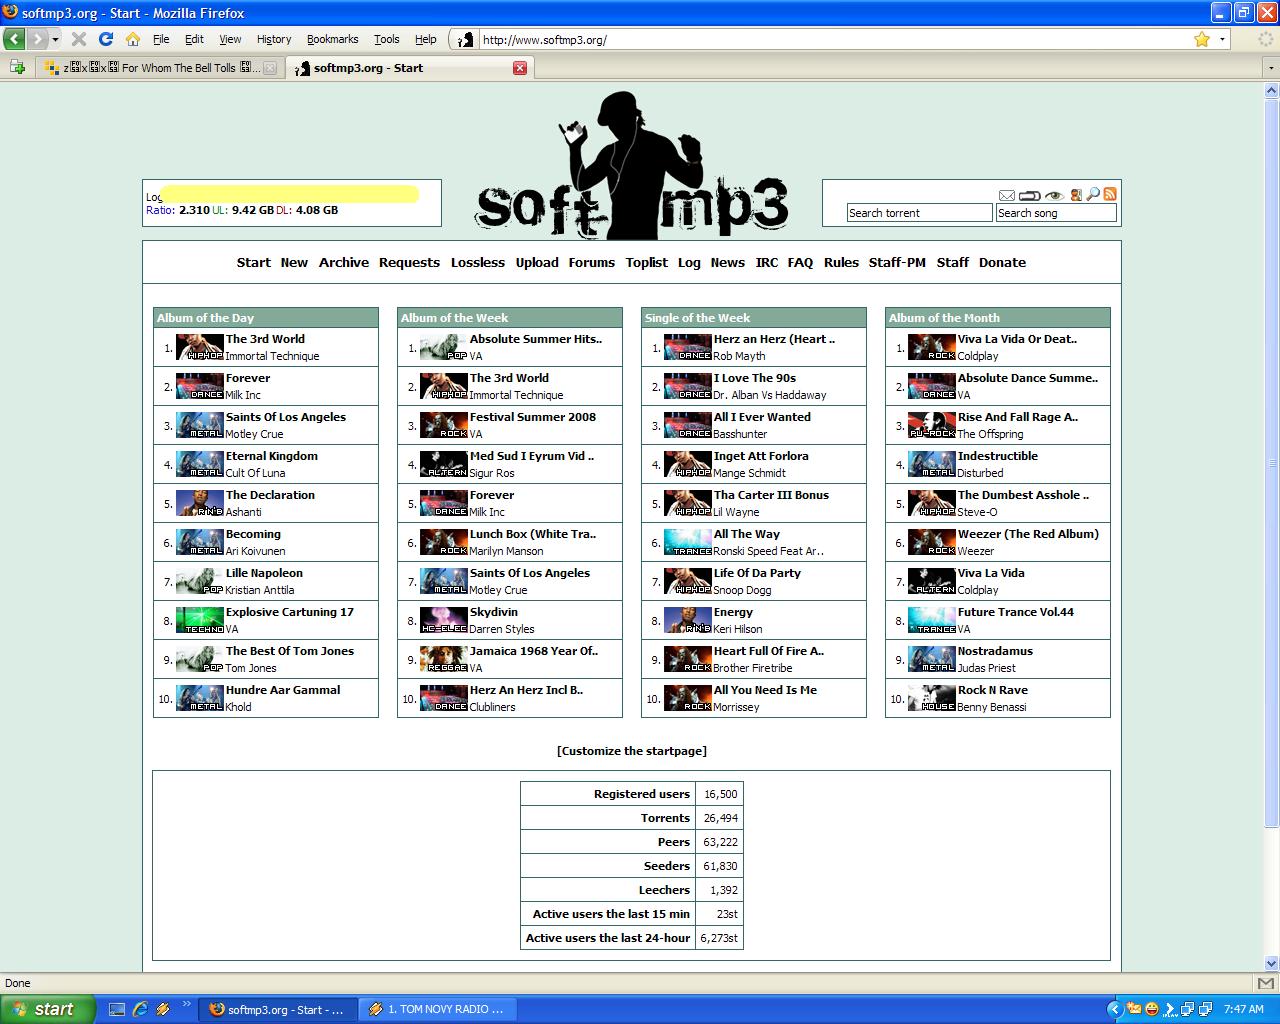Close the softmp3.org - Start tab
This screenshot has width=1280, height=1024.
coord(519,68)
